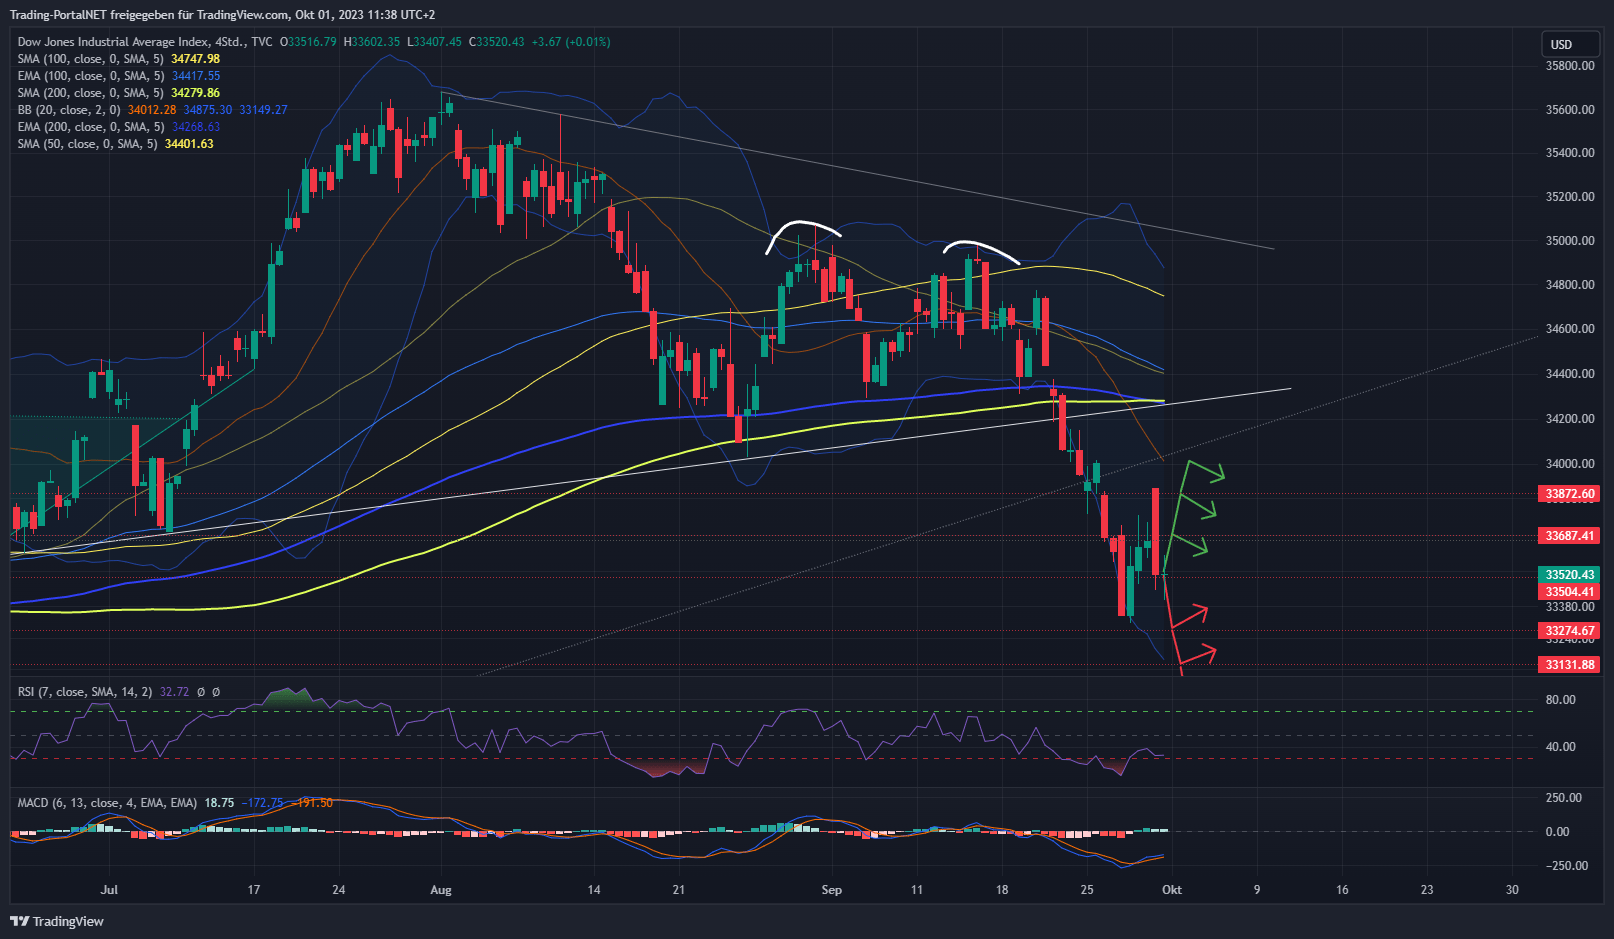
Task: Click the TradingView logo at bottom left
Action: [57, 921]
